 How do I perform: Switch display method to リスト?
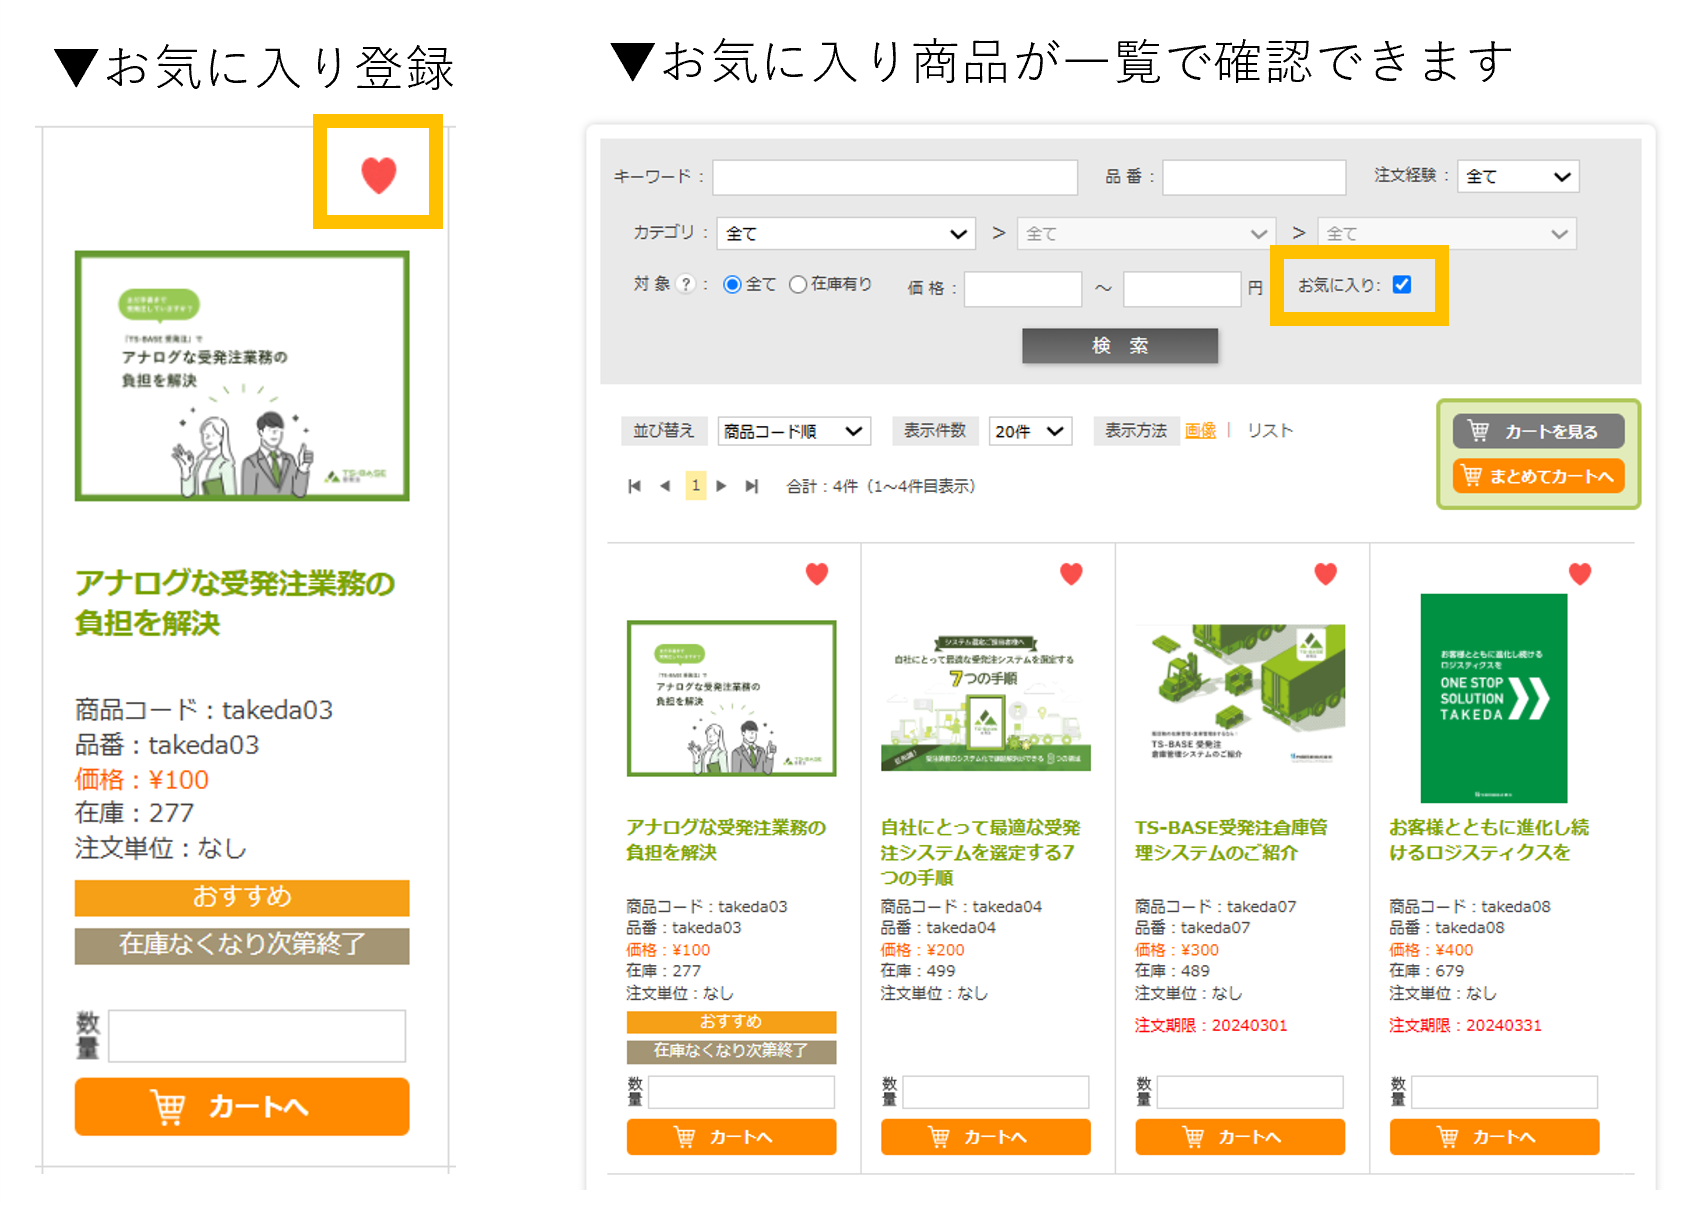pyautogui.click(x=1270, y=430)
